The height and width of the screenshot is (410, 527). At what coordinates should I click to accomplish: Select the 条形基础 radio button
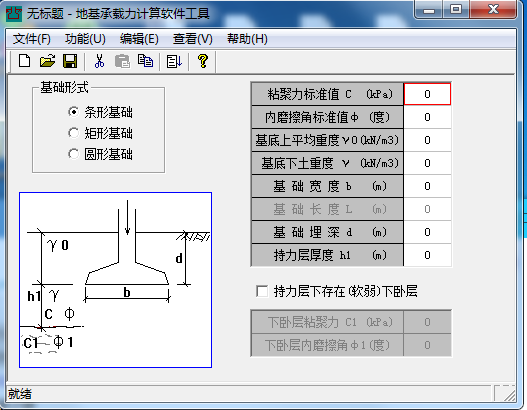click(x=73, y=112)
